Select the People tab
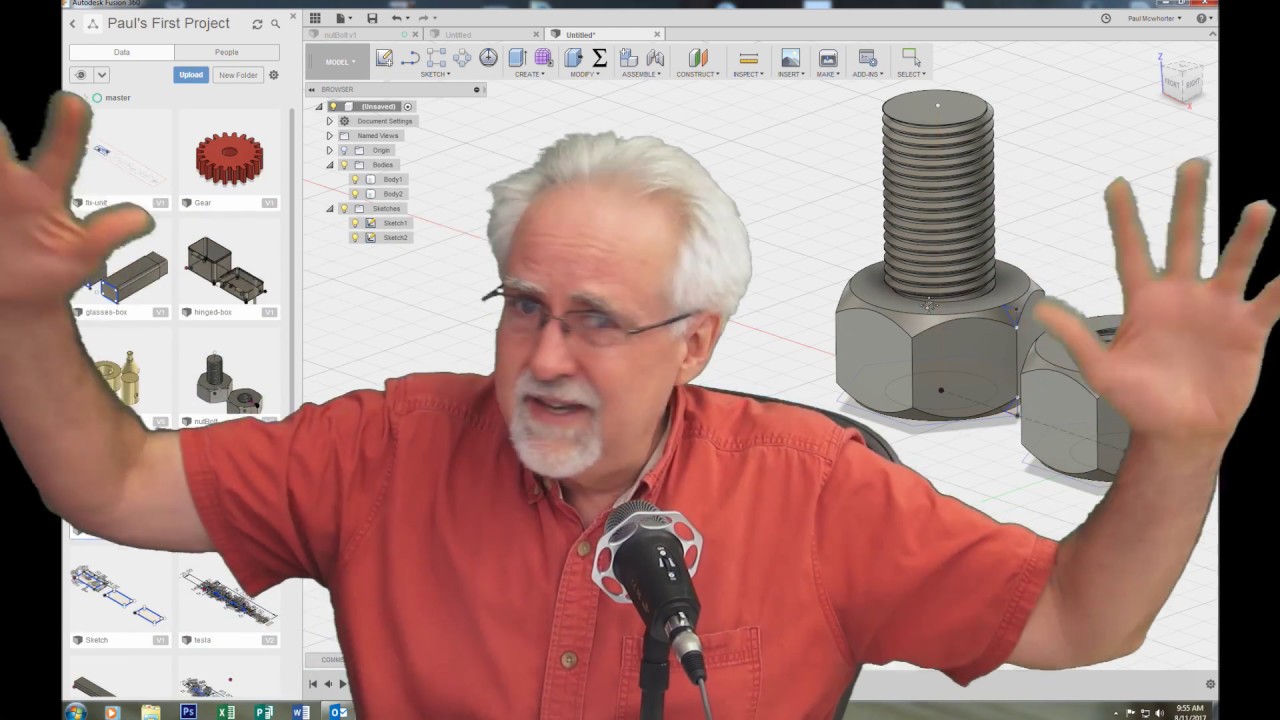 [227, 52]
